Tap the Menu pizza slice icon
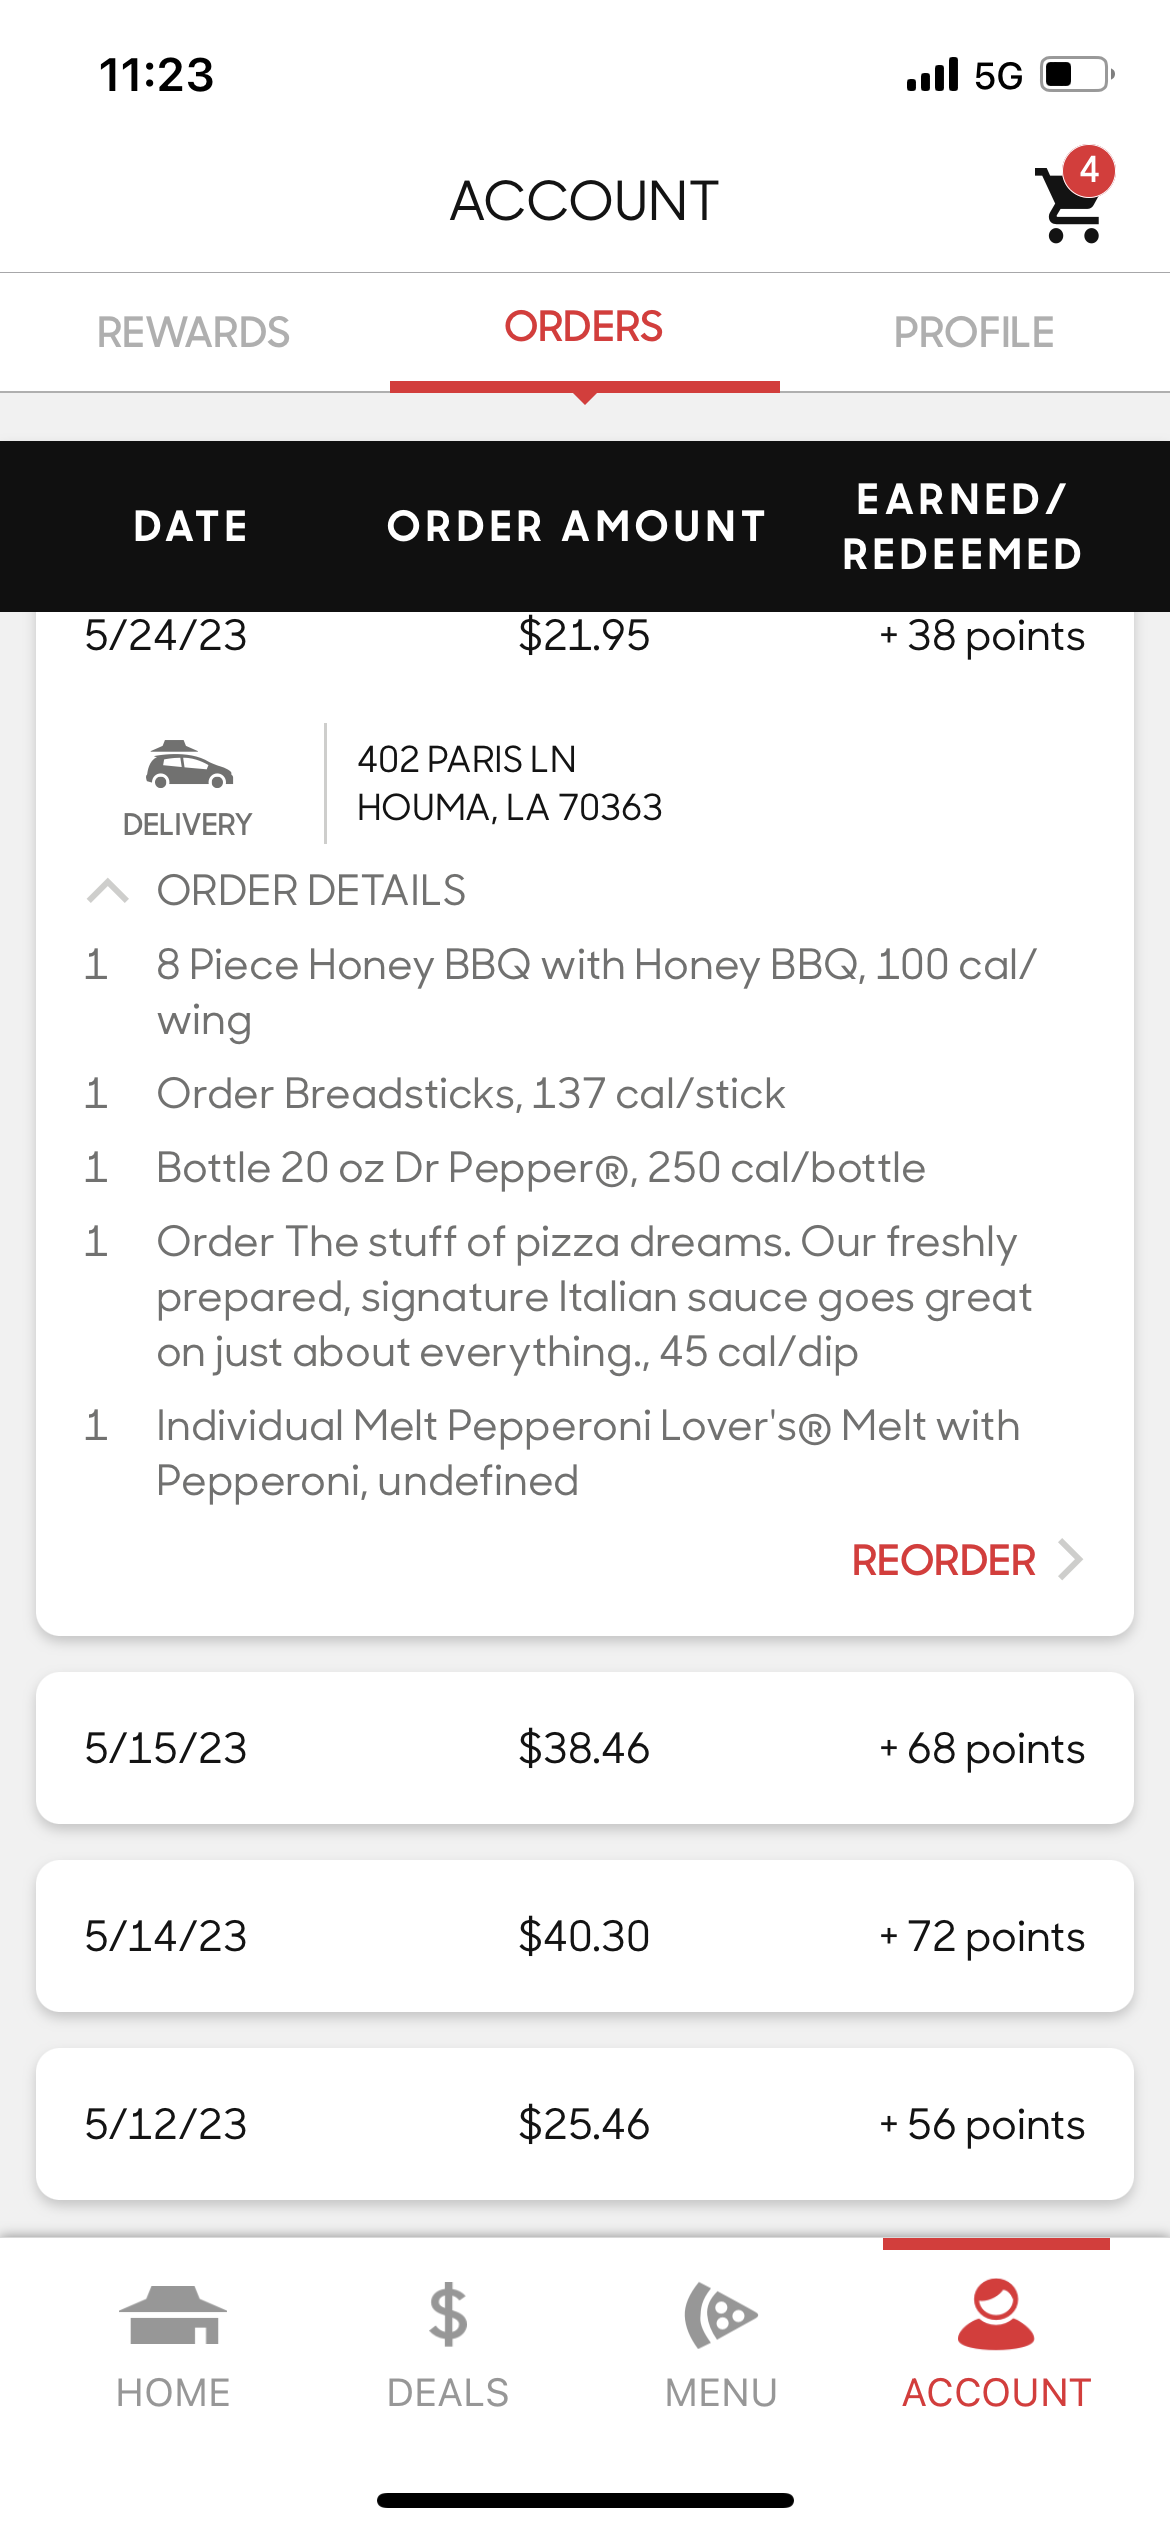Viewport: 1170px width, 2532px height. pyautogui.click(x=720, y=2315)
